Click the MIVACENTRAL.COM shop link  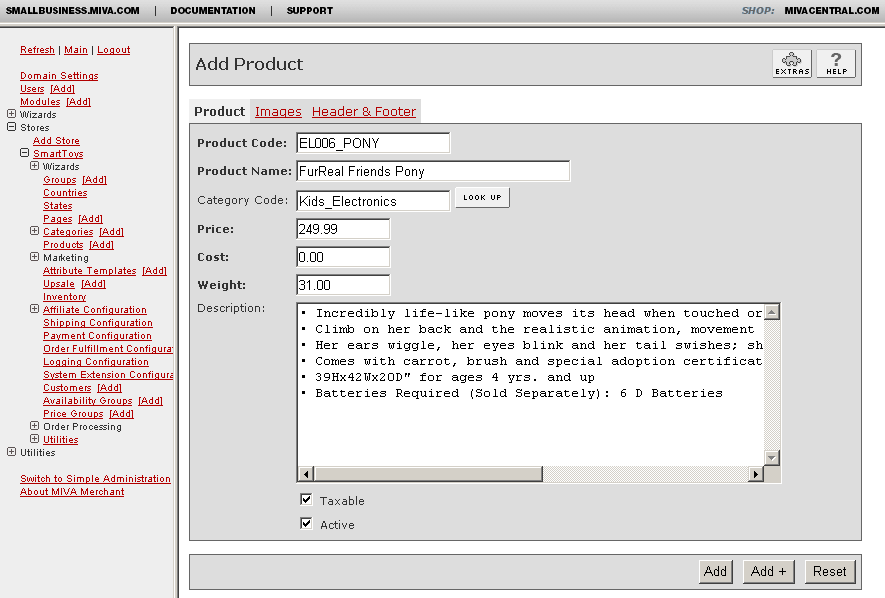click(x=831, y=11)
